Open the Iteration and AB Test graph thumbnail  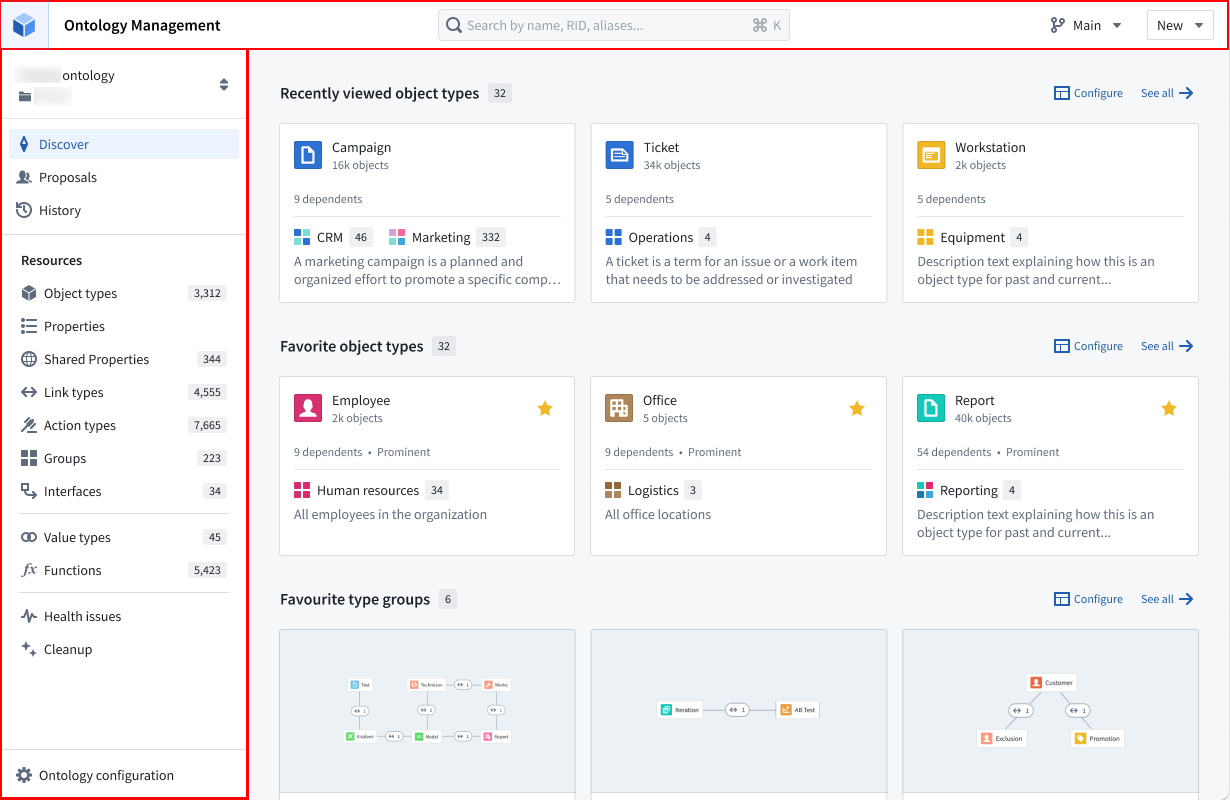(739, 711)
